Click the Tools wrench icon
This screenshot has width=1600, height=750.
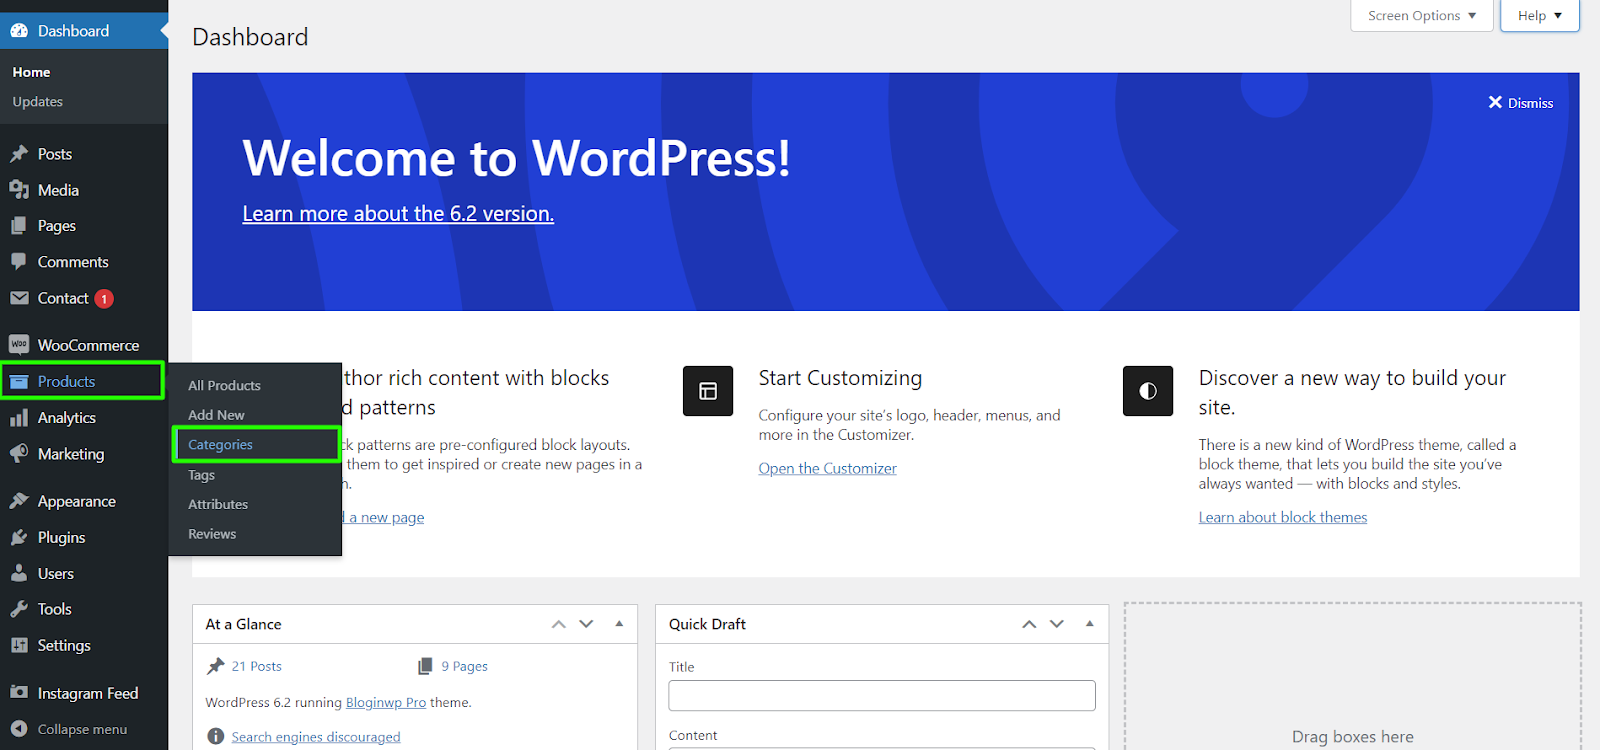19,609
